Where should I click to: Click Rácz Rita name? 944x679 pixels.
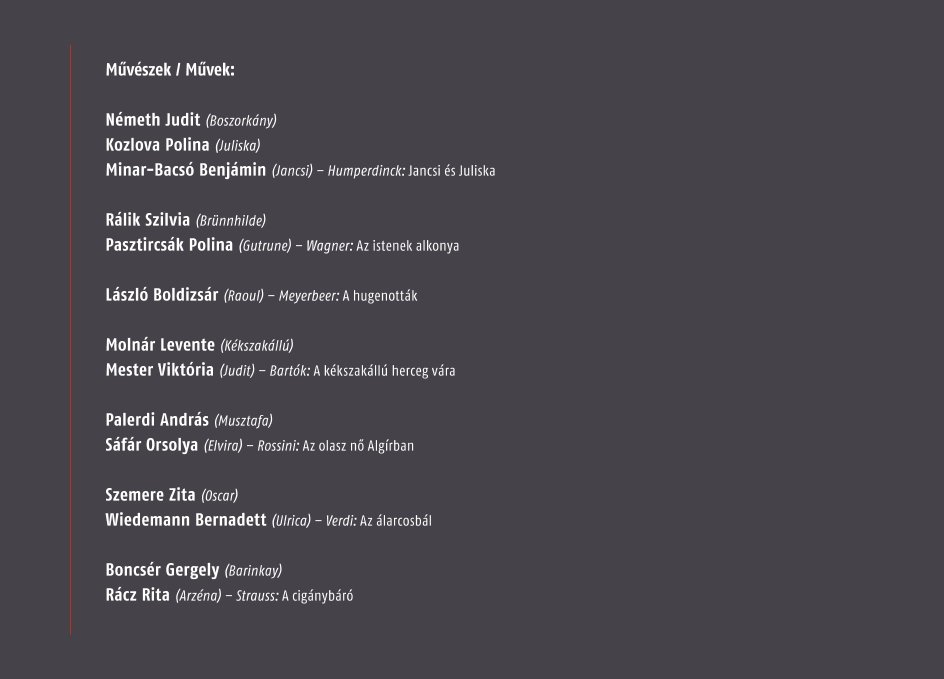coord(137,595)
